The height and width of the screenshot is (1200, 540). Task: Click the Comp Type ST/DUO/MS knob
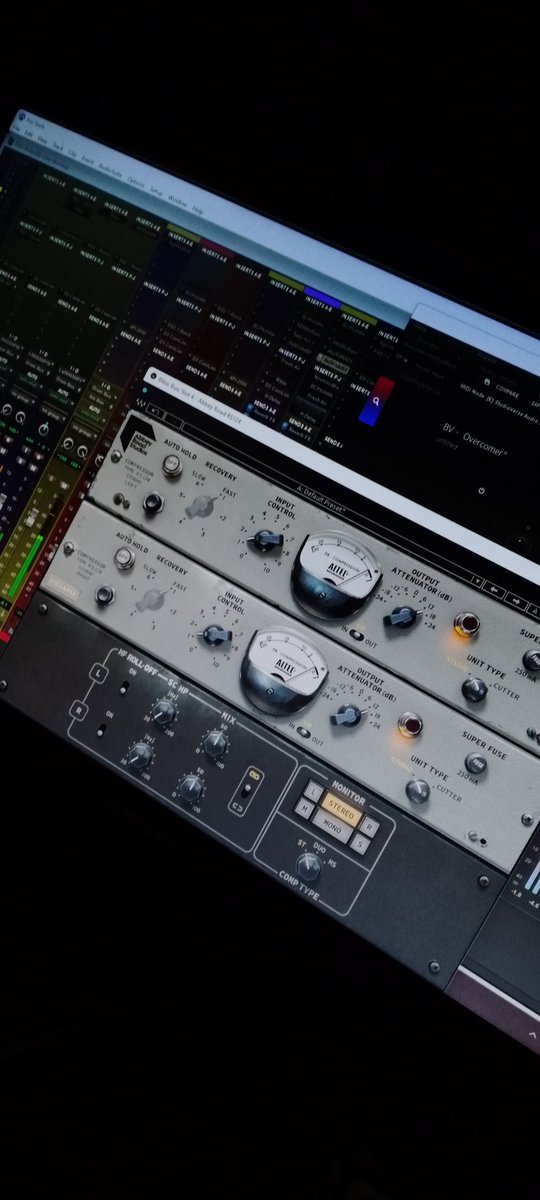click(309, 865)
